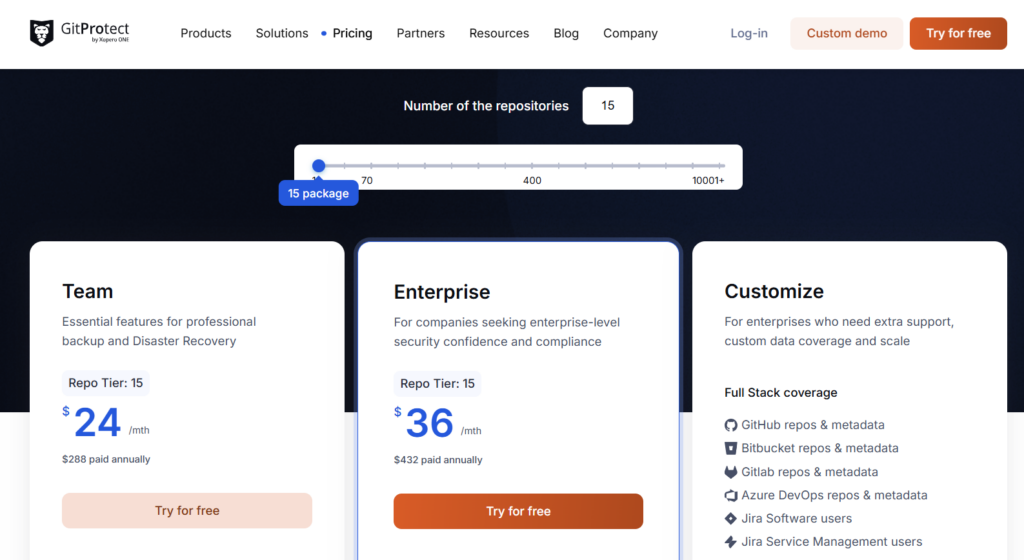
Task: Click the 70 slider scale label
Action: coord(367,180)
